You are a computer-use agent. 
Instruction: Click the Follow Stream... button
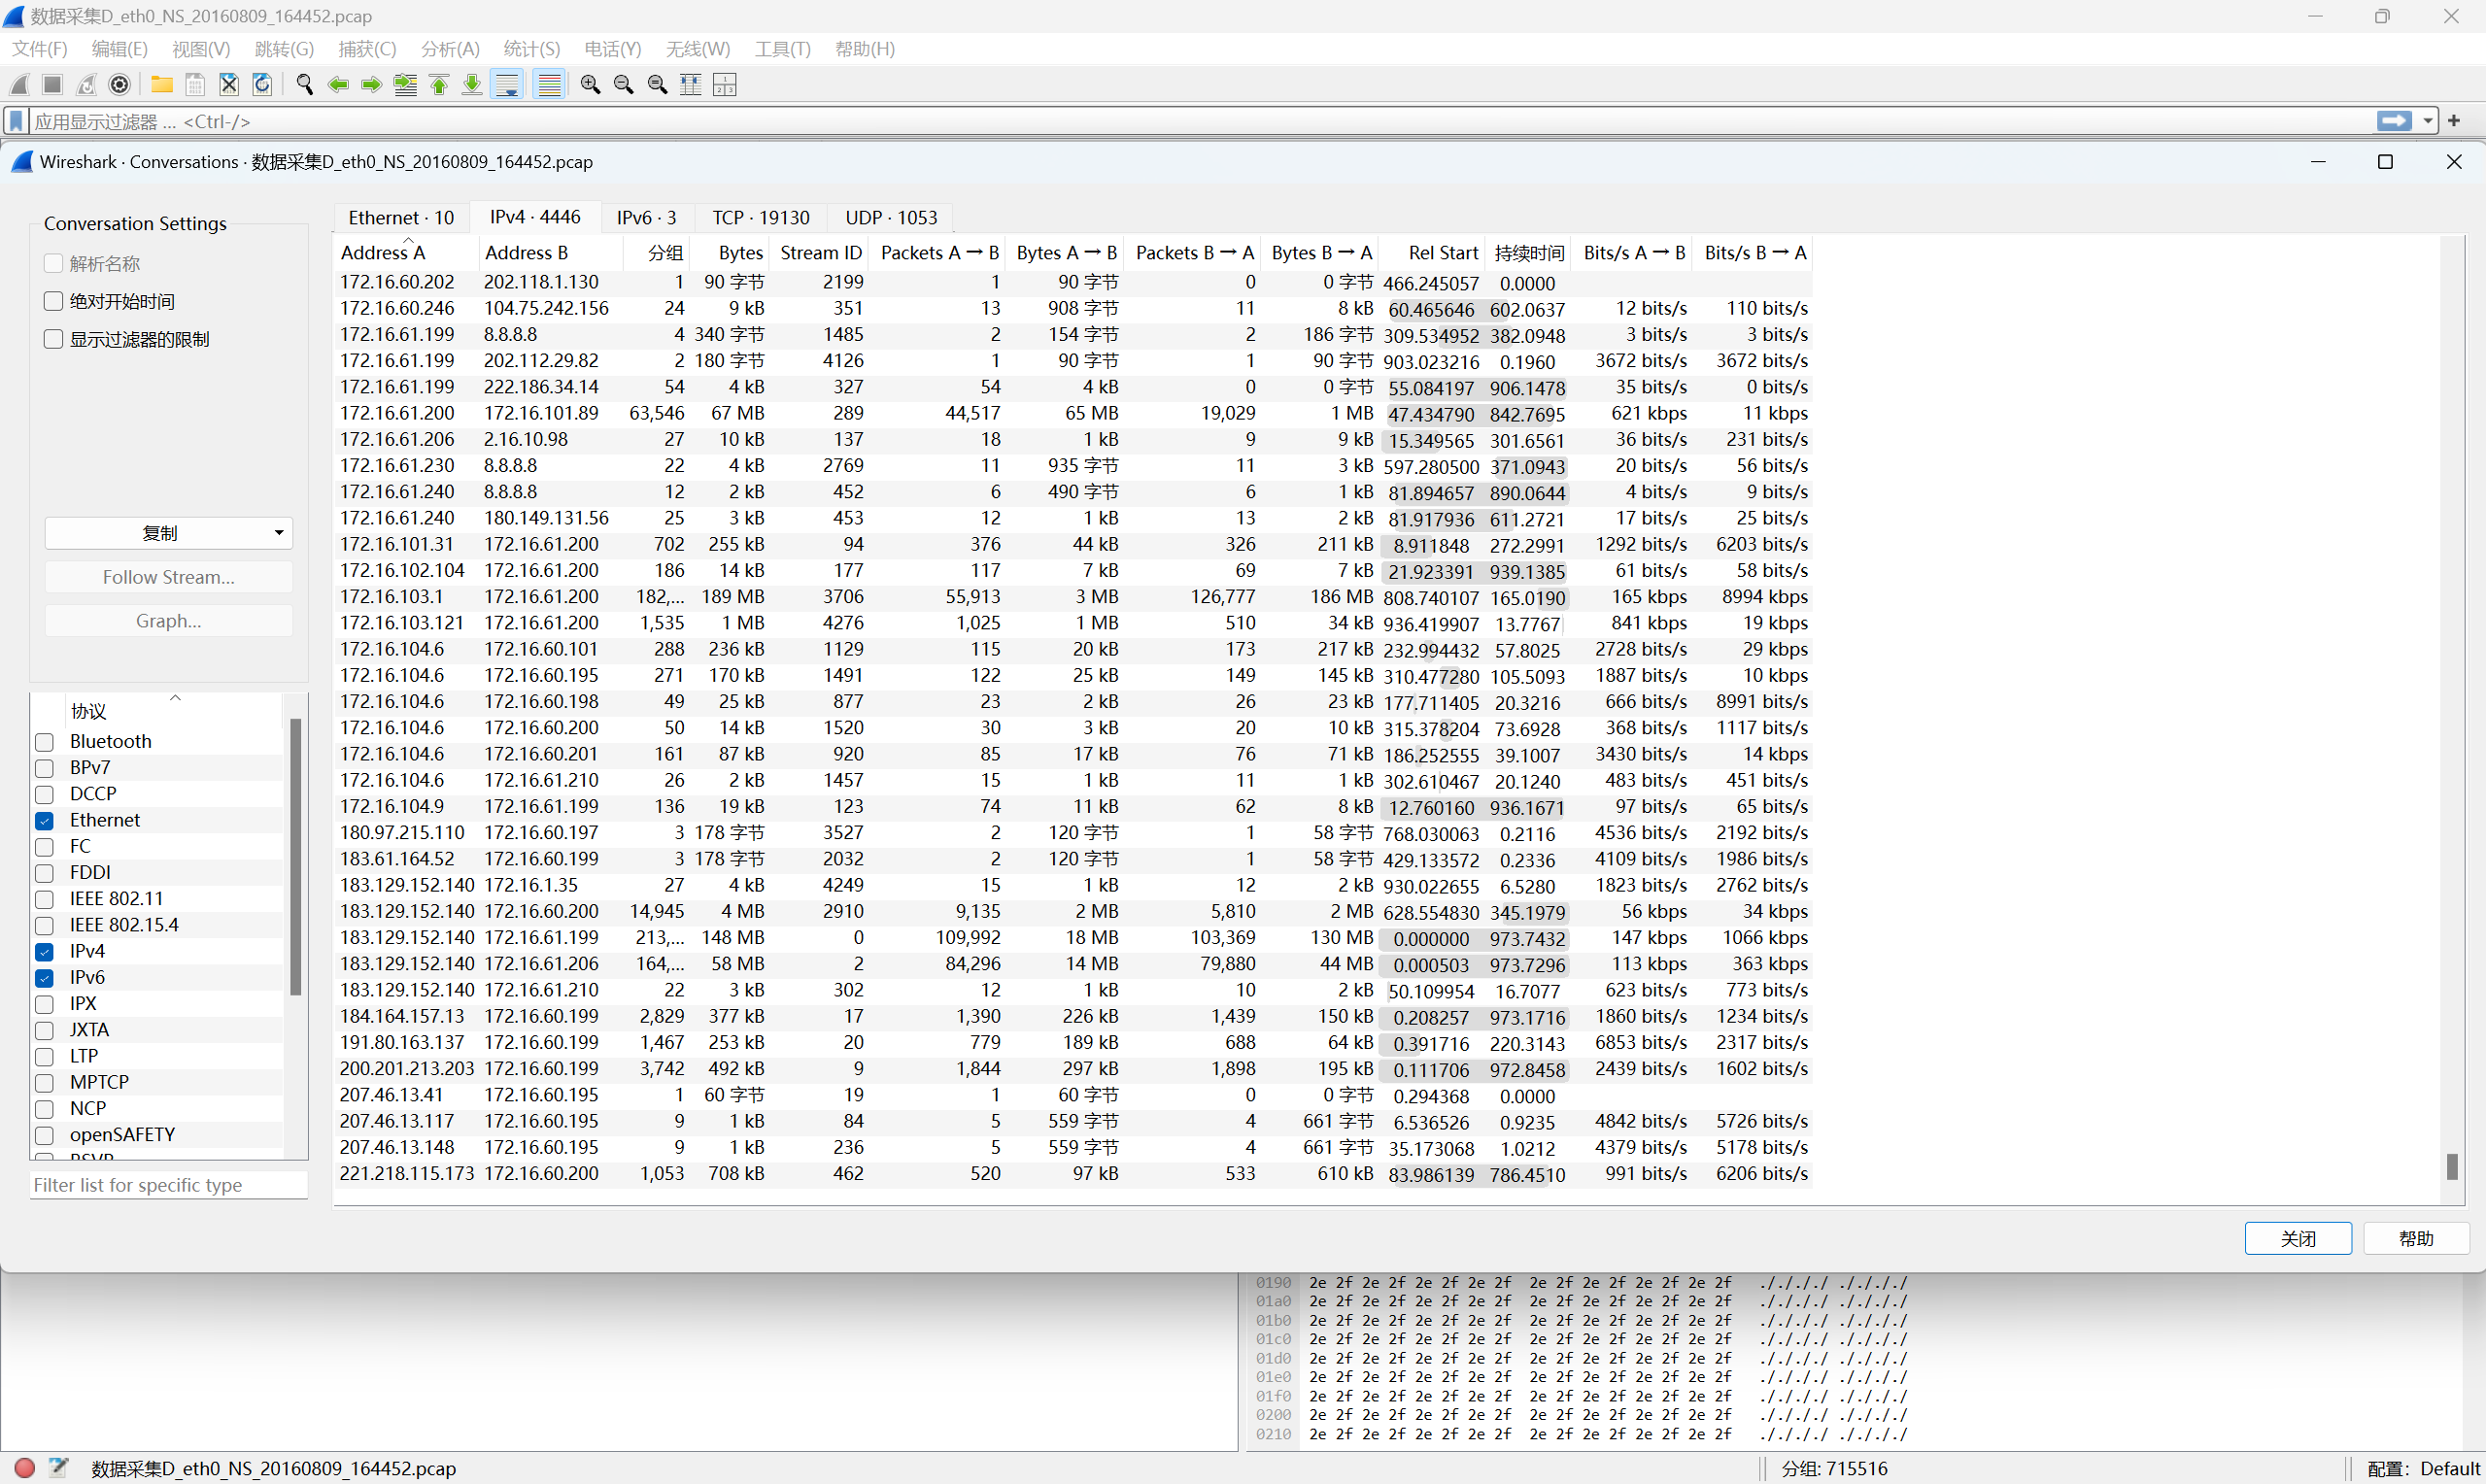click(169, 577)
